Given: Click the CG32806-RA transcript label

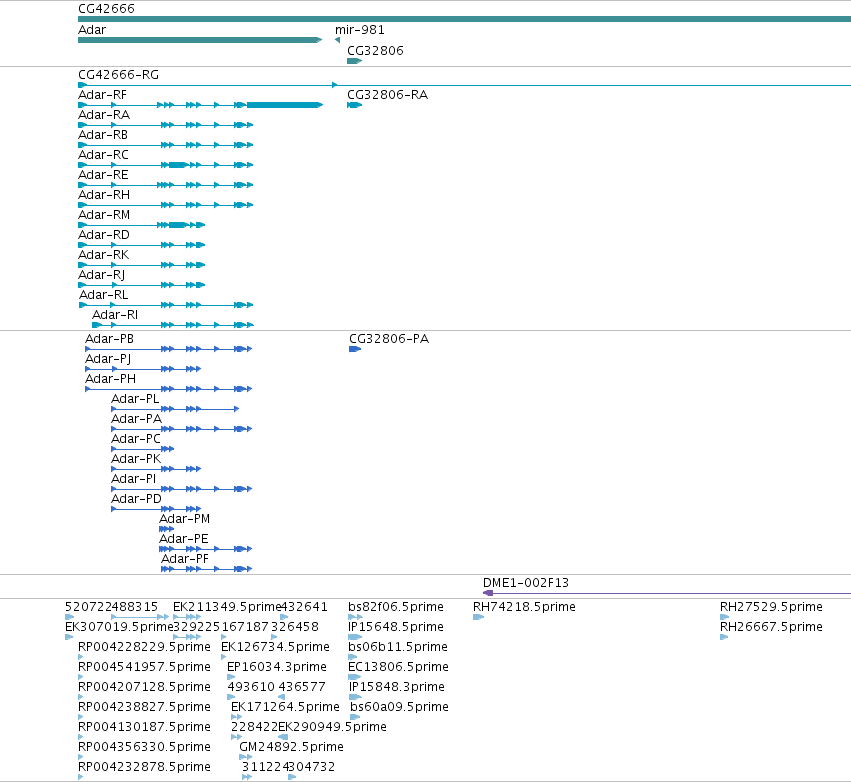Looking at the screenshot, I should coord(388,95).
